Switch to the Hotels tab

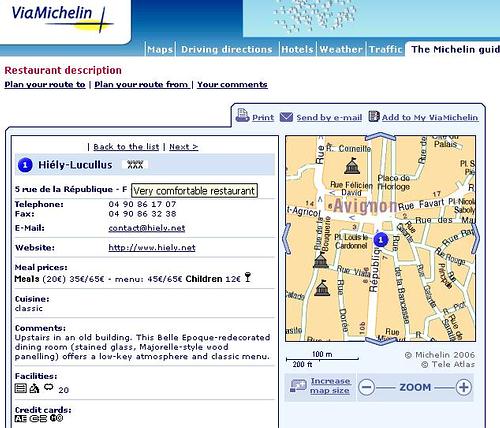(297, 49)
